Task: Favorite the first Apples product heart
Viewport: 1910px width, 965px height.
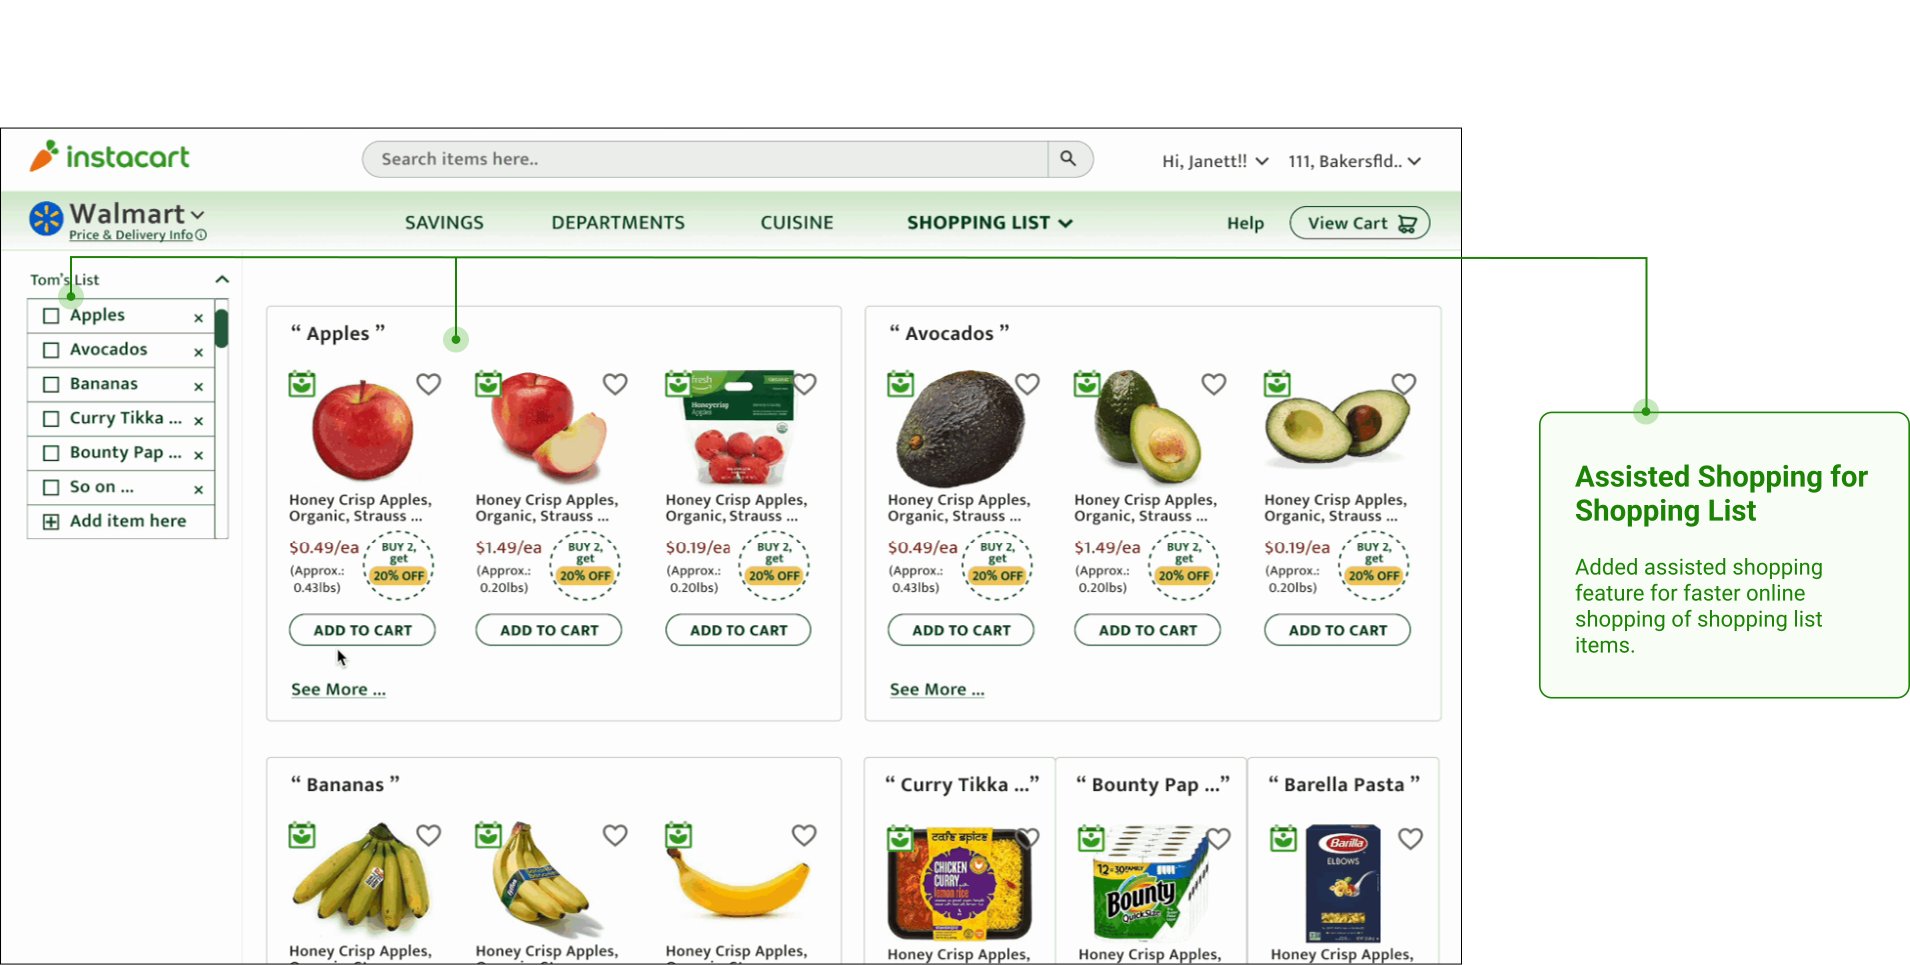Action: 429,384
